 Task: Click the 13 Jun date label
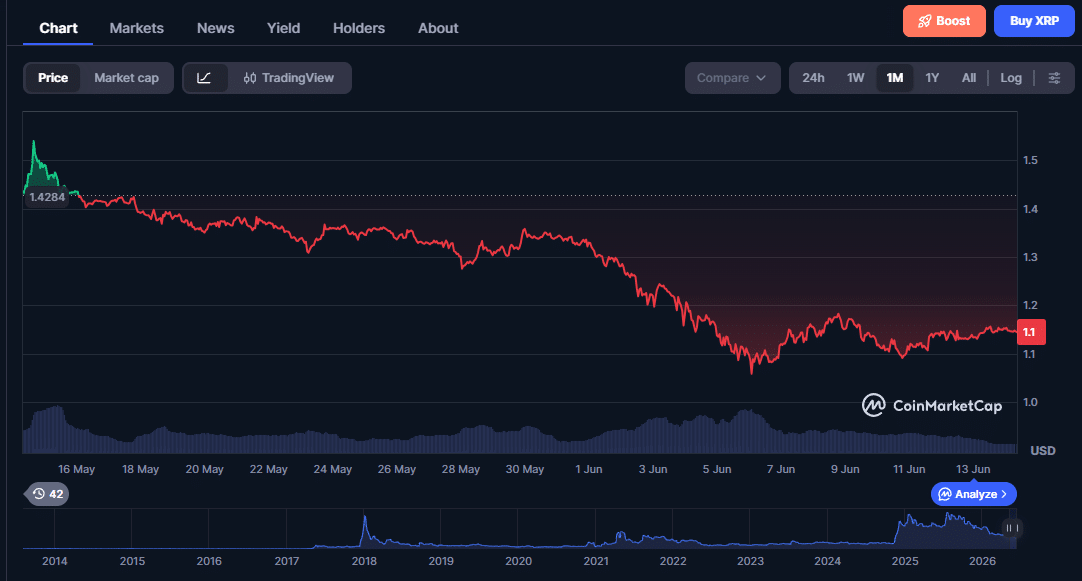[973, 469]
